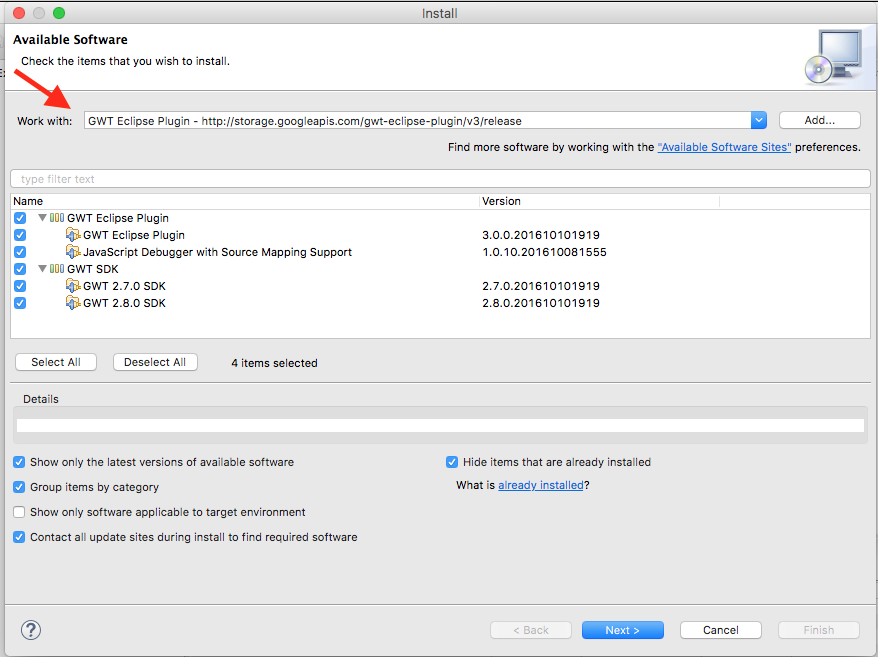
Task: Click the GWT 2.8.0 SDK feature icon
Action: pos(73,302)
